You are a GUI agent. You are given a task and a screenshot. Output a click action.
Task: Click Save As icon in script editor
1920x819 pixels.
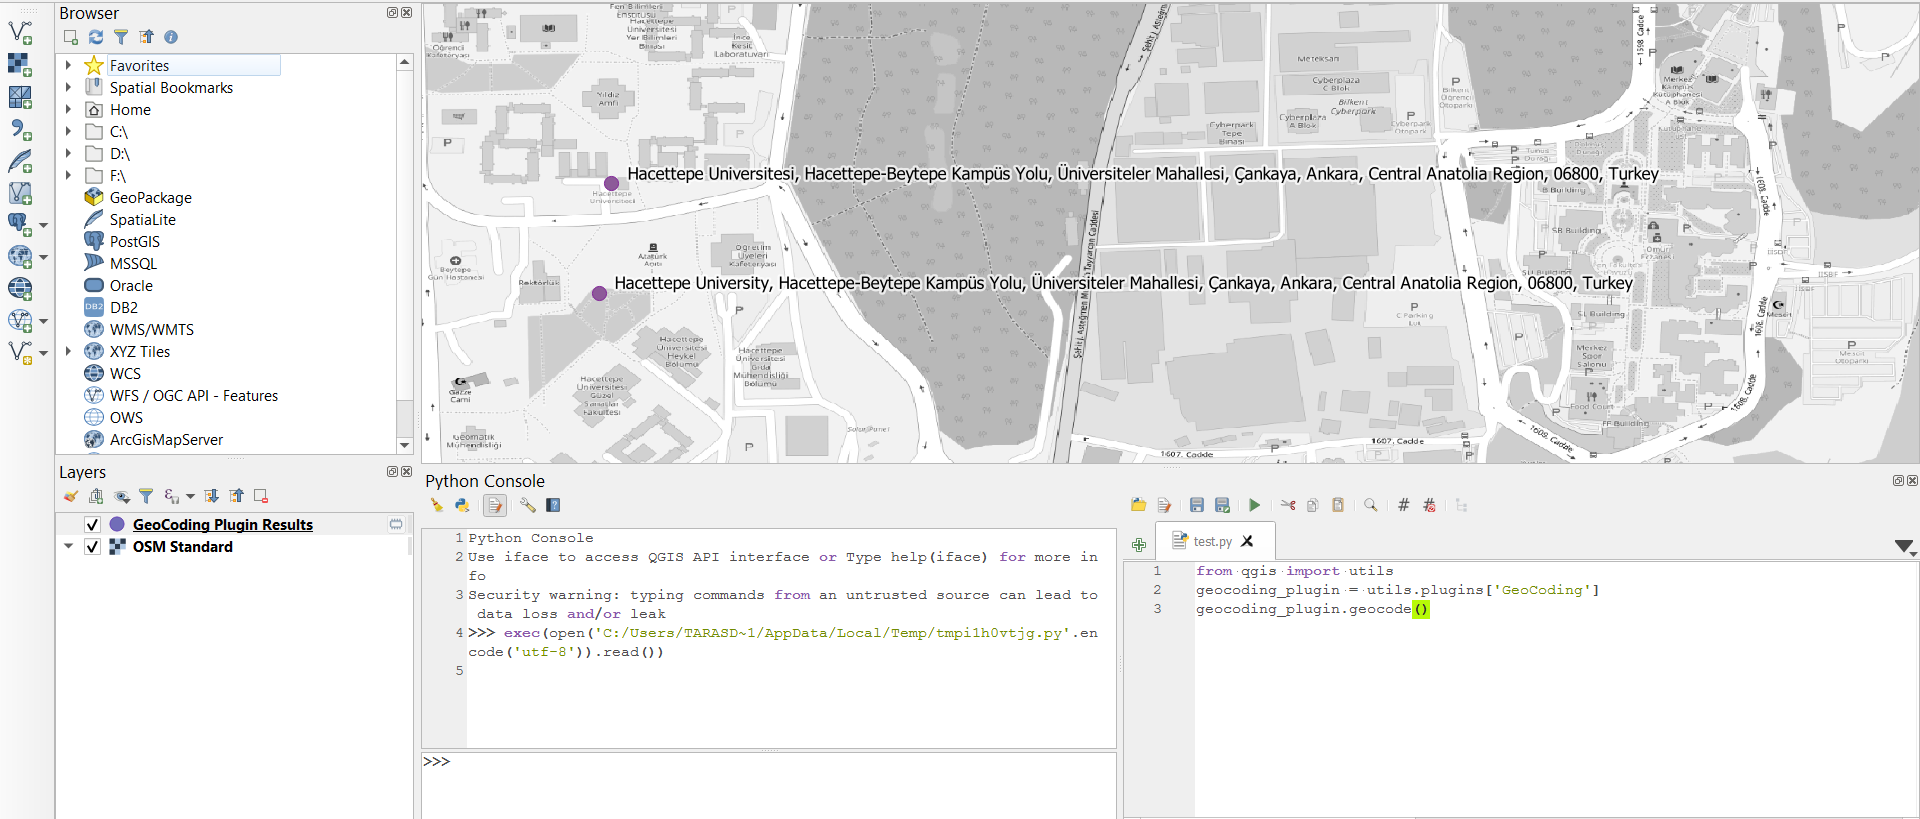click(x=1222, y=505)
